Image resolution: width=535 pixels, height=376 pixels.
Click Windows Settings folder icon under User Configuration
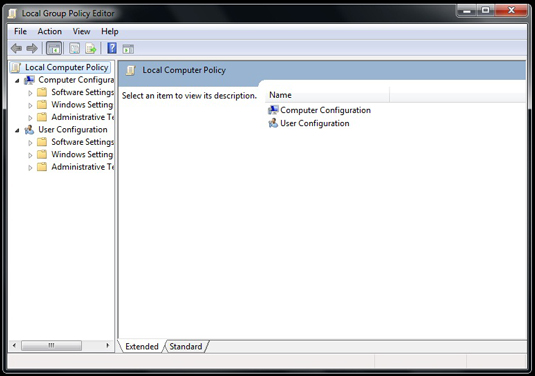pyautogui.click(x=42, y=154)
